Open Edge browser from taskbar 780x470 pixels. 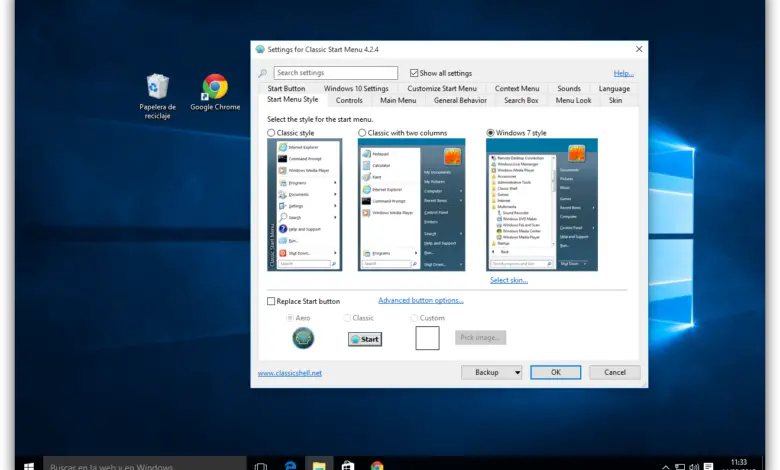coord(290,465)
